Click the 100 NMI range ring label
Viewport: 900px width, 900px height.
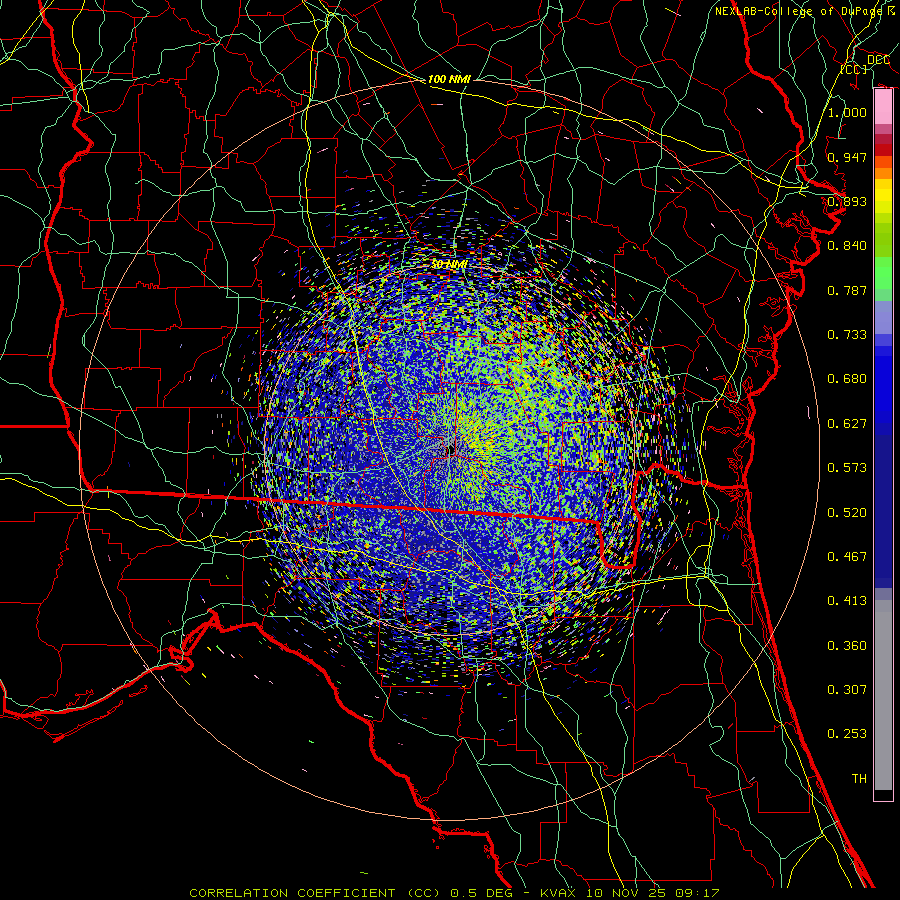(x=449, y=79)
